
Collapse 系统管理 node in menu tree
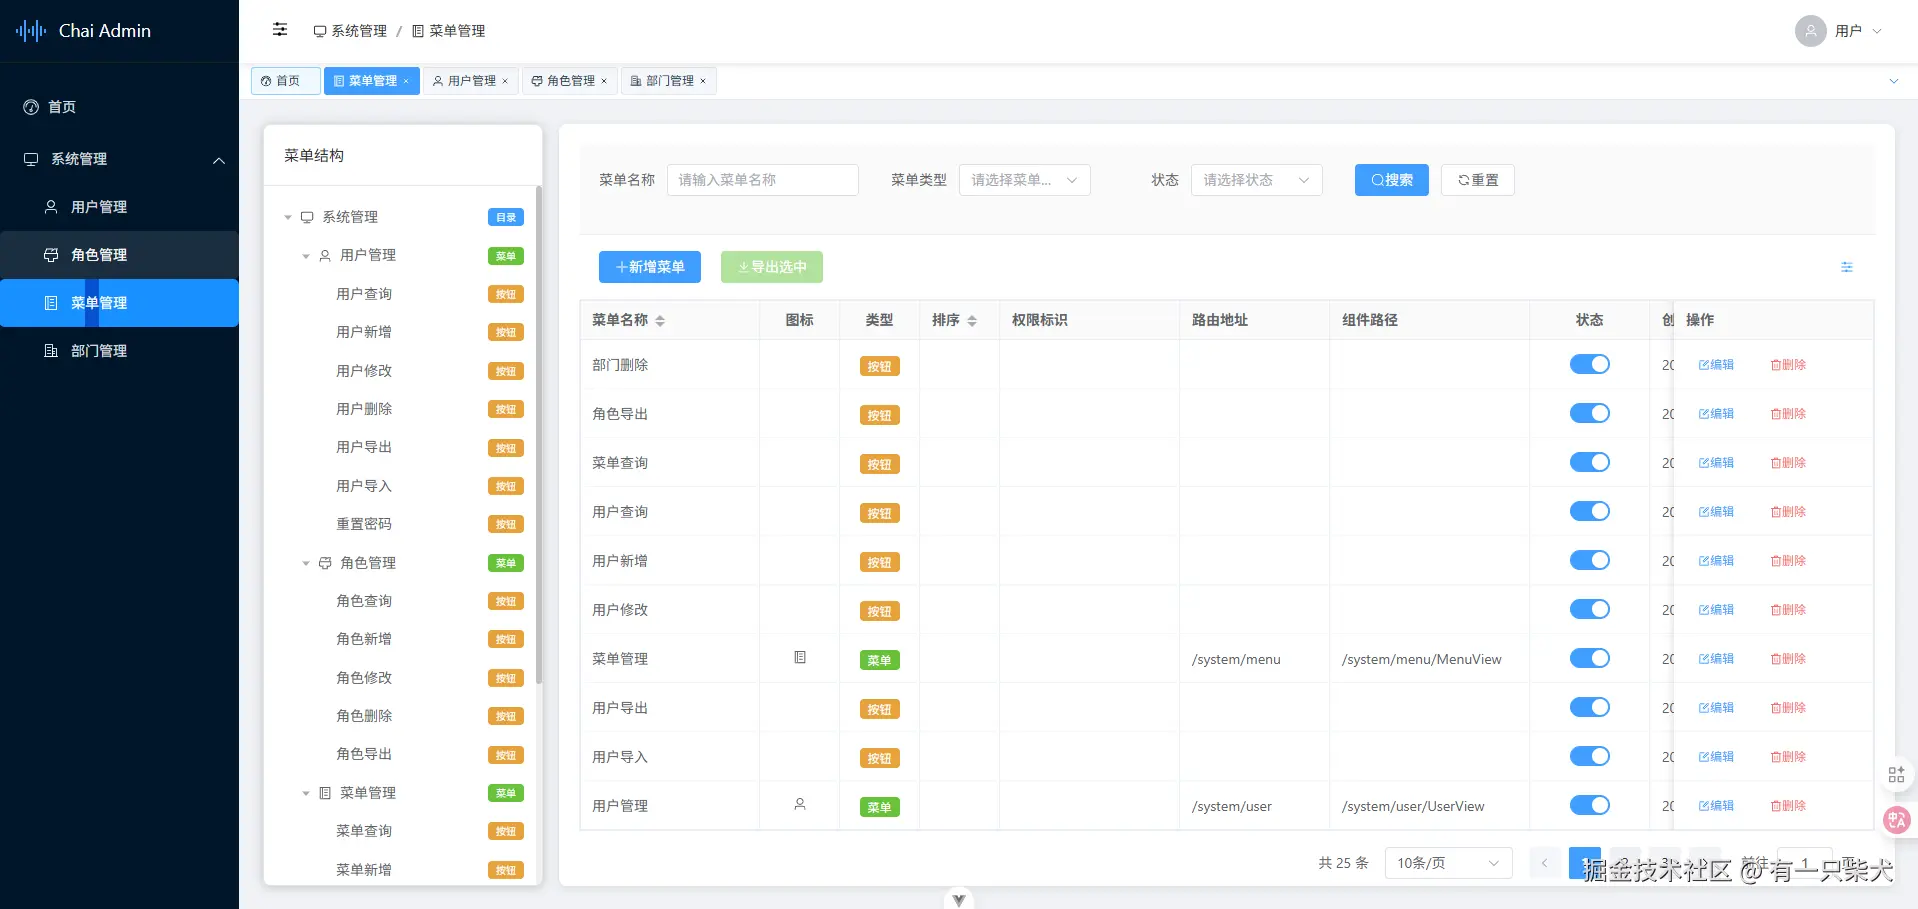coord(288,217)
